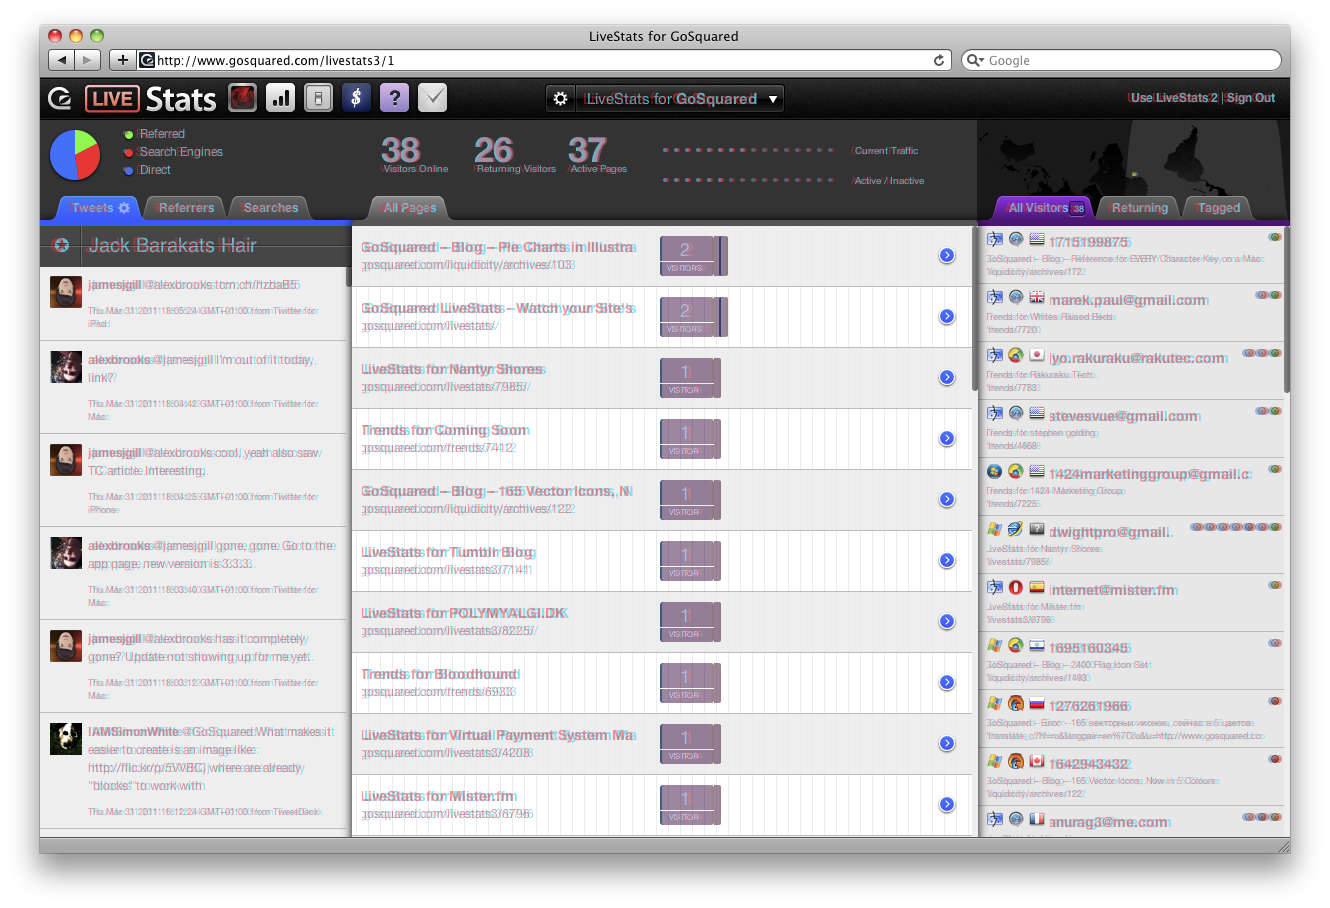1330x908 pixels.
Task: Toggle the light switch icon in toolbar
Action: pyautogui.click(x=318, y=98)
